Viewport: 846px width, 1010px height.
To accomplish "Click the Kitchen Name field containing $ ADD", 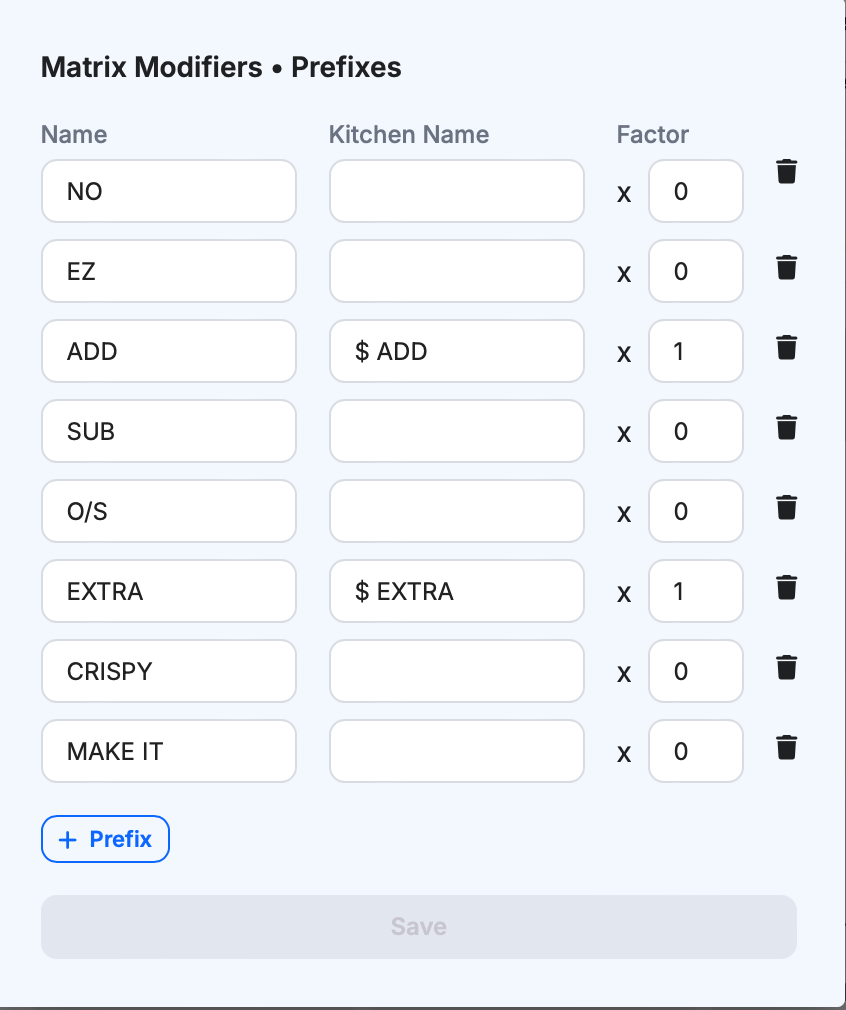I will 456,351.
